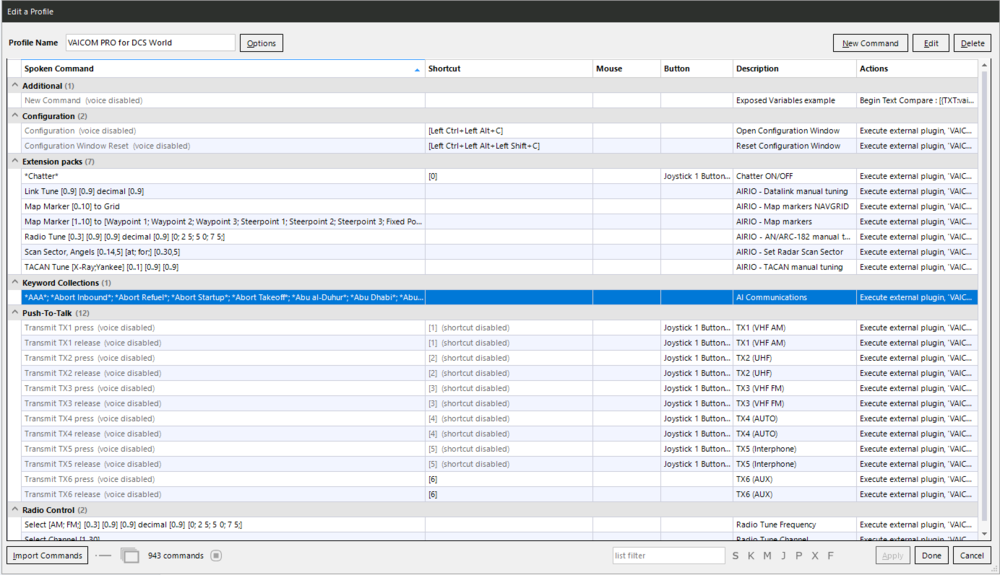Click the scrollbar down arrow
The image size is (1000, 575).
click(985, 534)
